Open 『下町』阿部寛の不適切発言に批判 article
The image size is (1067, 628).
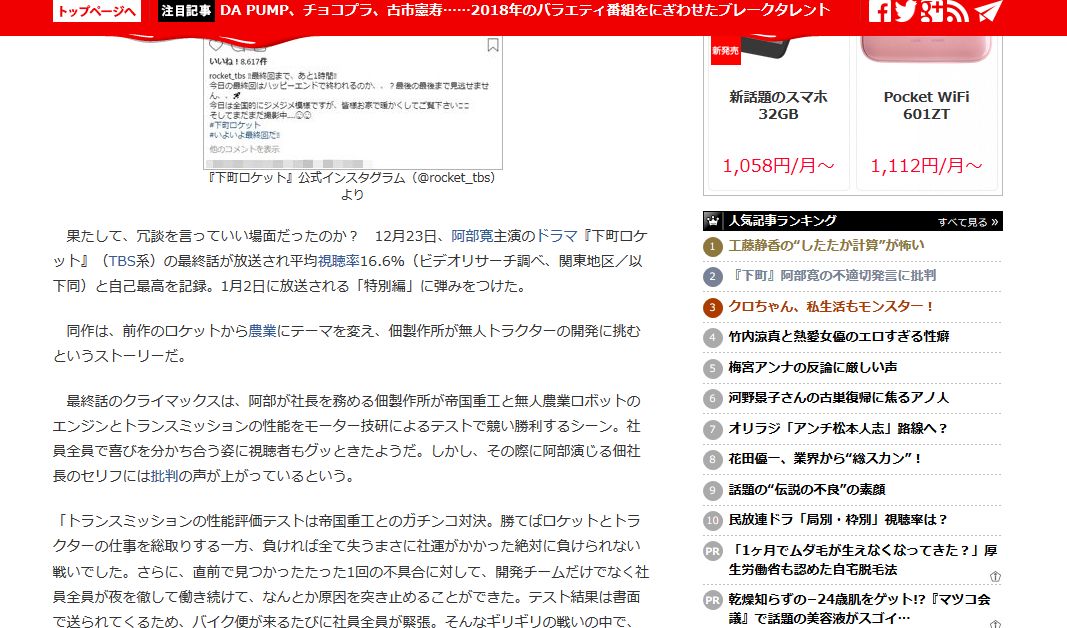point(832,276)
